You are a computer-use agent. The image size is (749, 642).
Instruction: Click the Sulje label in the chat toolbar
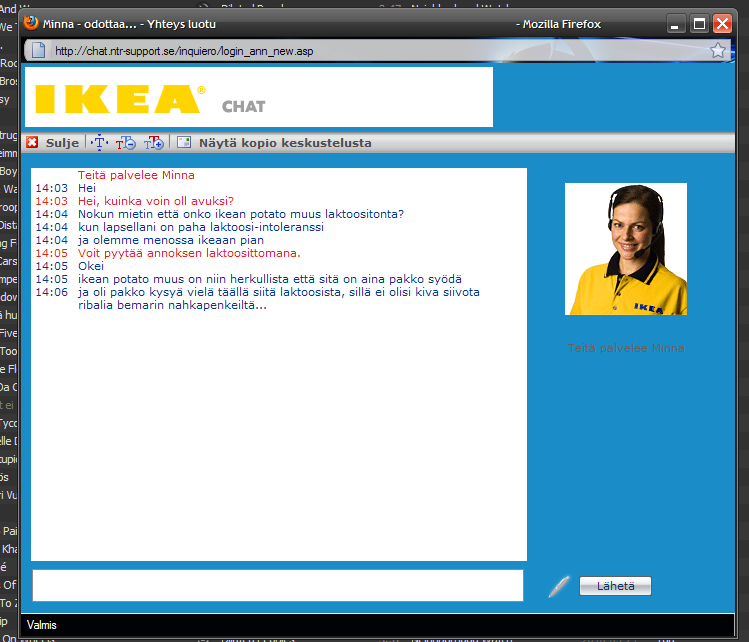point(62,143)
